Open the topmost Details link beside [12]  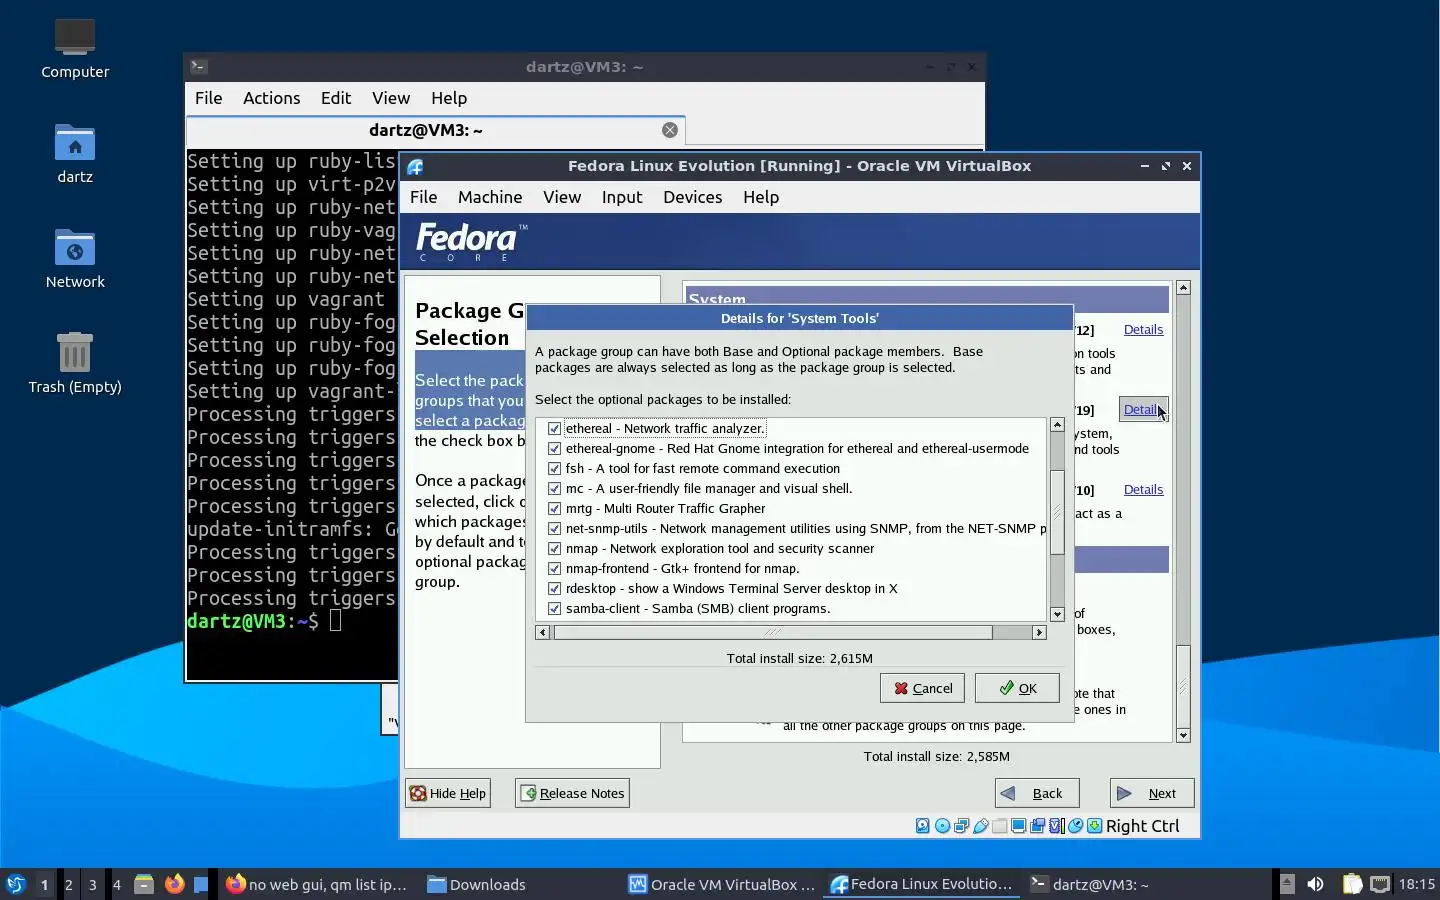point(1143,330)
